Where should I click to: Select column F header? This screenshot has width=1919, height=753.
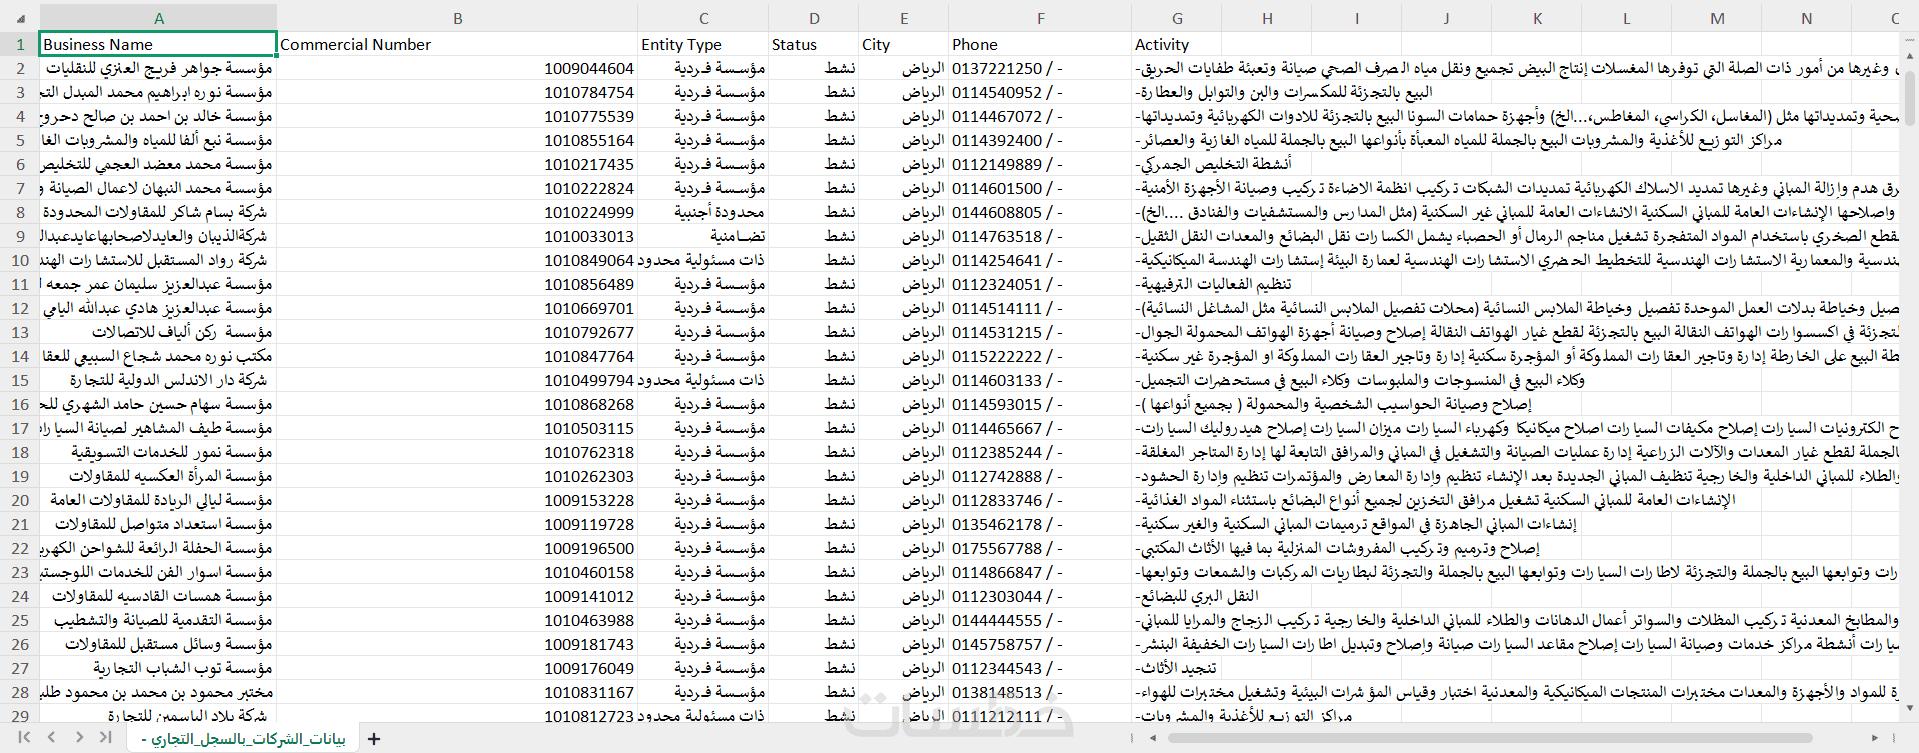(1040, 18)
